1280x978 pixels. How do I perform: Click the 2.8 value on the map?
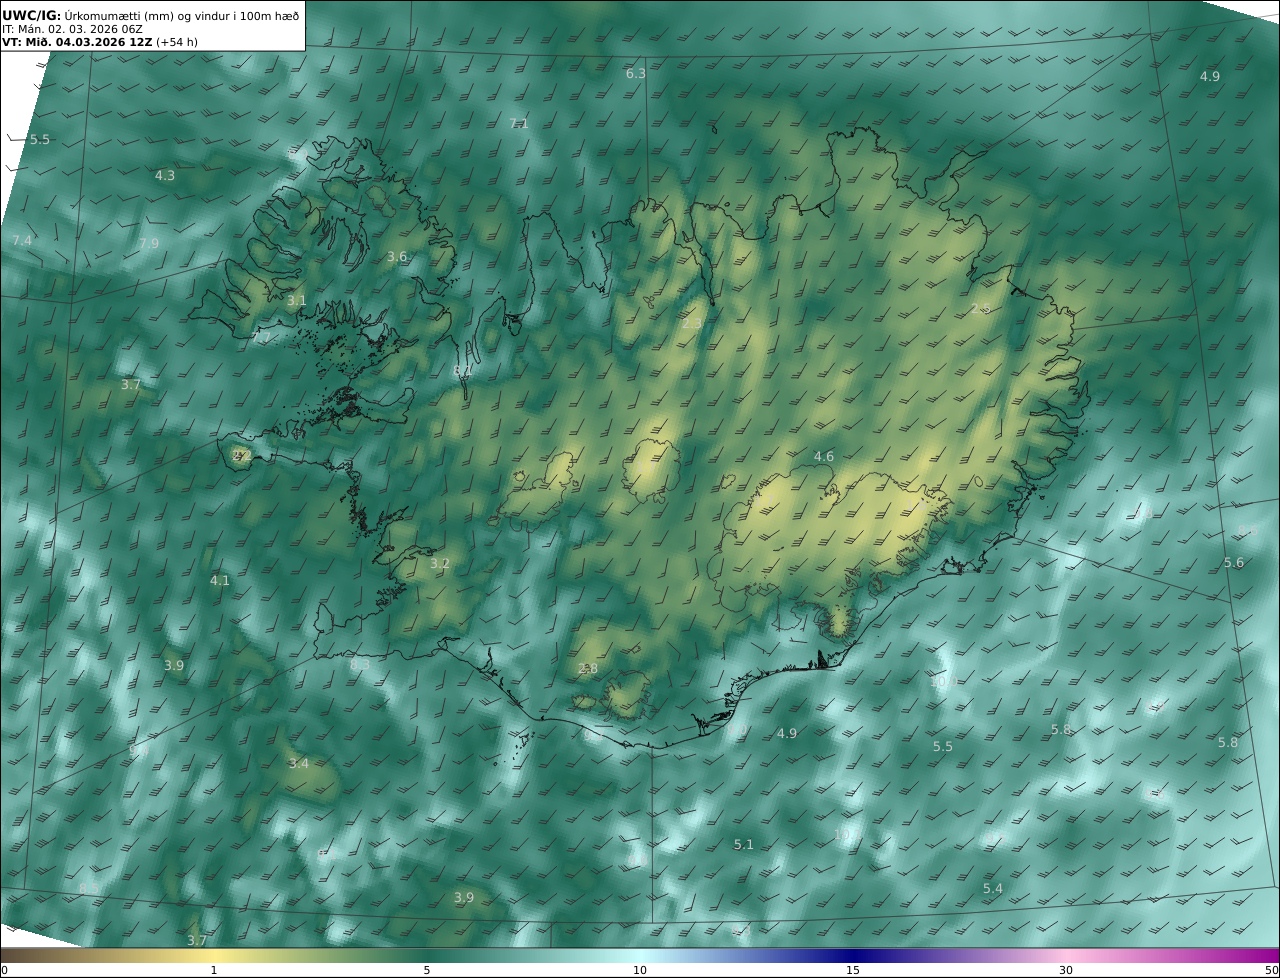coord(588,669)
